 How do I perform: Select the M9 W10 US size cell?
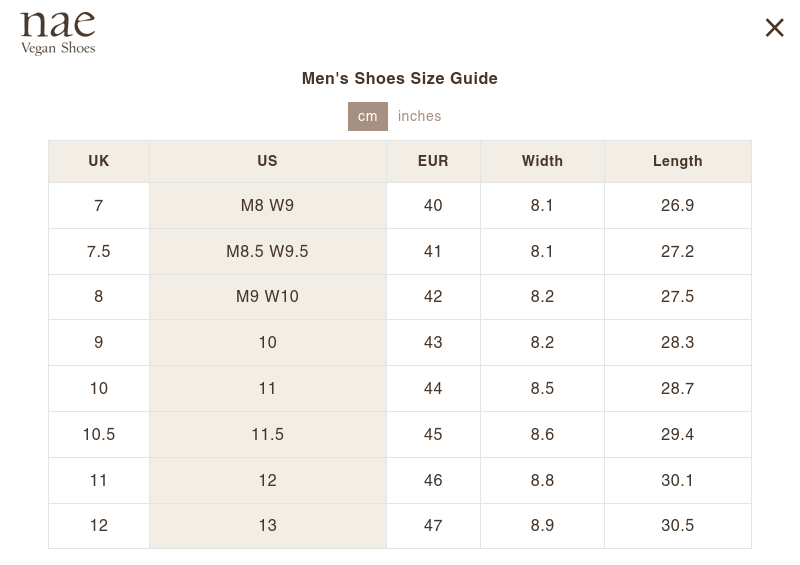(267, 297)
